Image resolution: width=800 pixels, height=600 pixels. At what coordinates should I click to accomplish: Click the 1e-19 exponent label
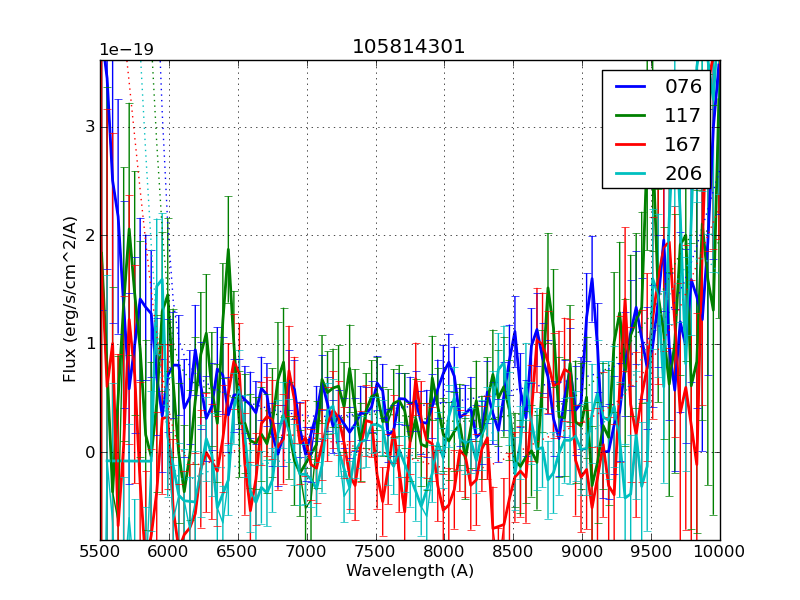[x=126, y=50]
